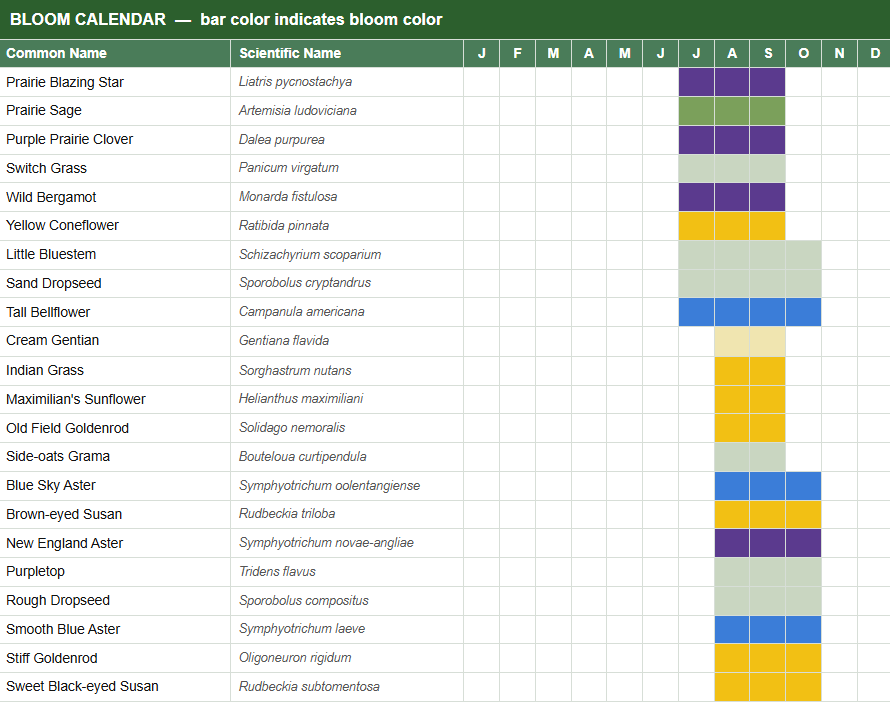The width and height of the screenshot is (890, 702).
Task: Select "Indian Grass" in the name column
Action: tap(45, 371)
